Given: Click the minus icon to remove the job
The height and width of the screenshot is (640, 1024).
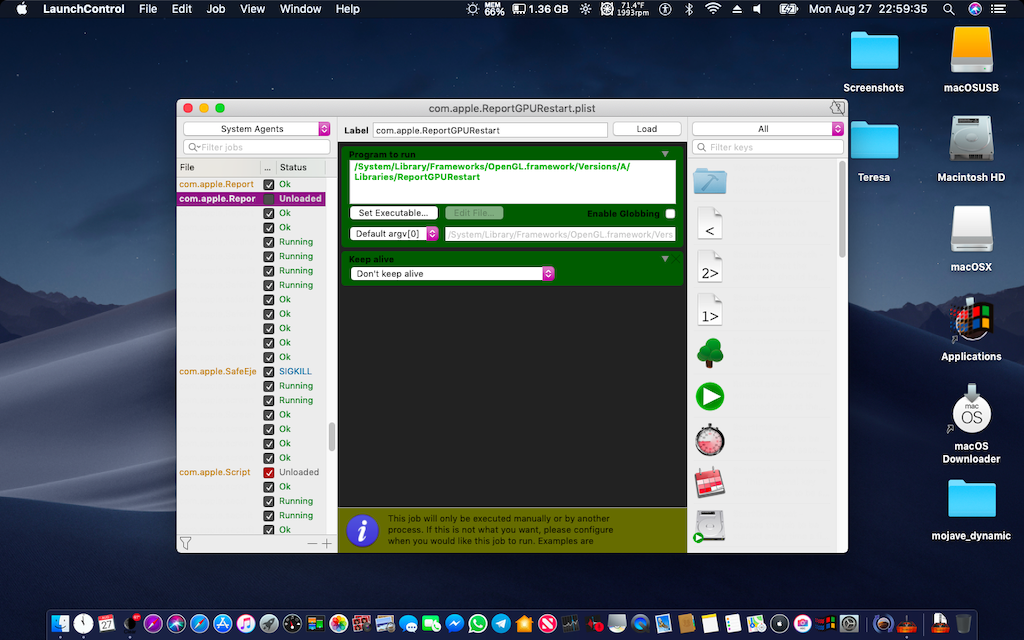Looking at the screenshot, I should [x=312, y=543].
